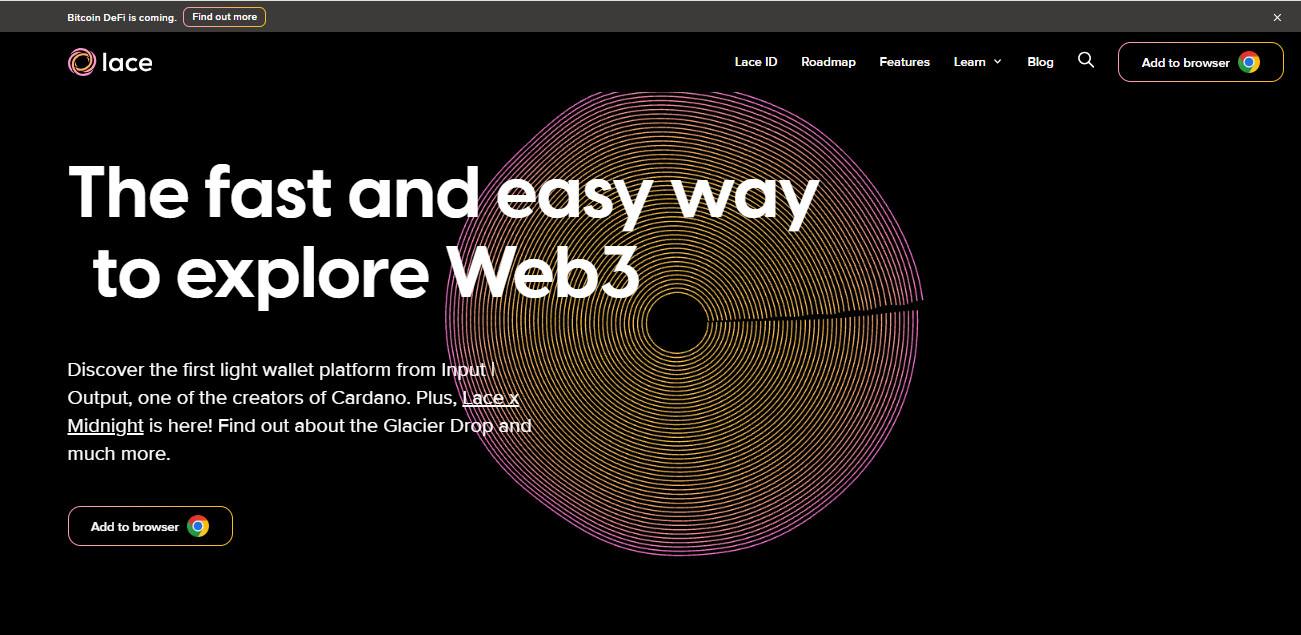The width and height of the screenshot is (1301, 635).
Task: Click the lace wordmark text in the header
Action: pos(127,62)
